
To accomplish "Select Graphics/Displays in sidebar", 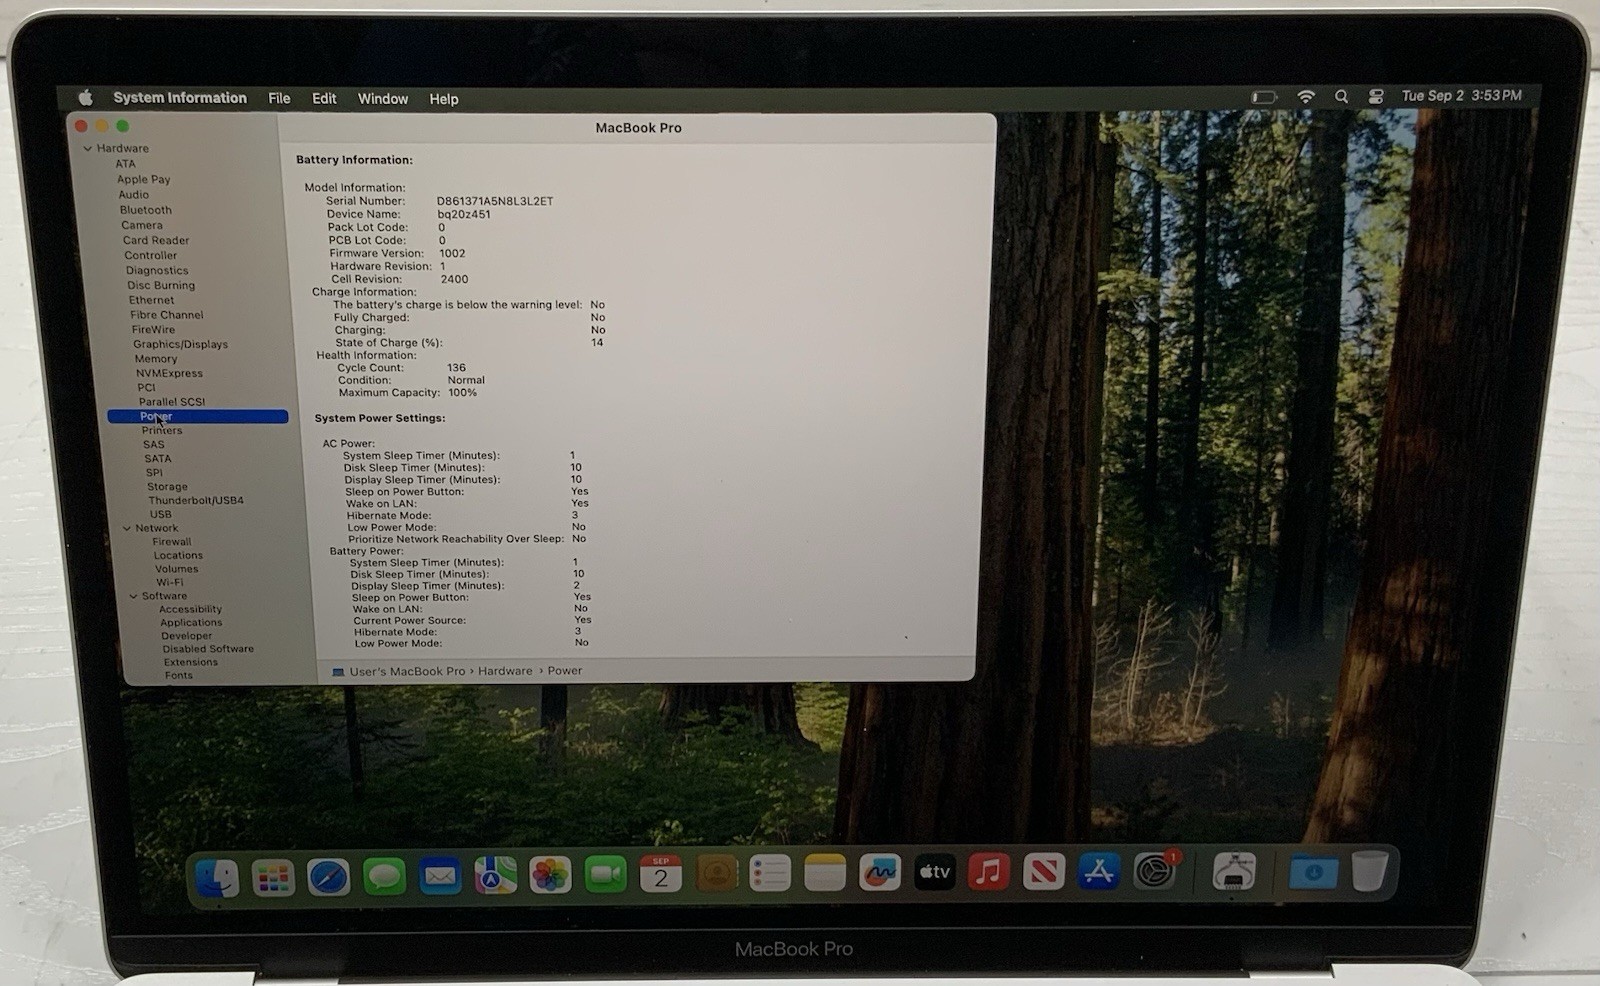I will 181,344.
